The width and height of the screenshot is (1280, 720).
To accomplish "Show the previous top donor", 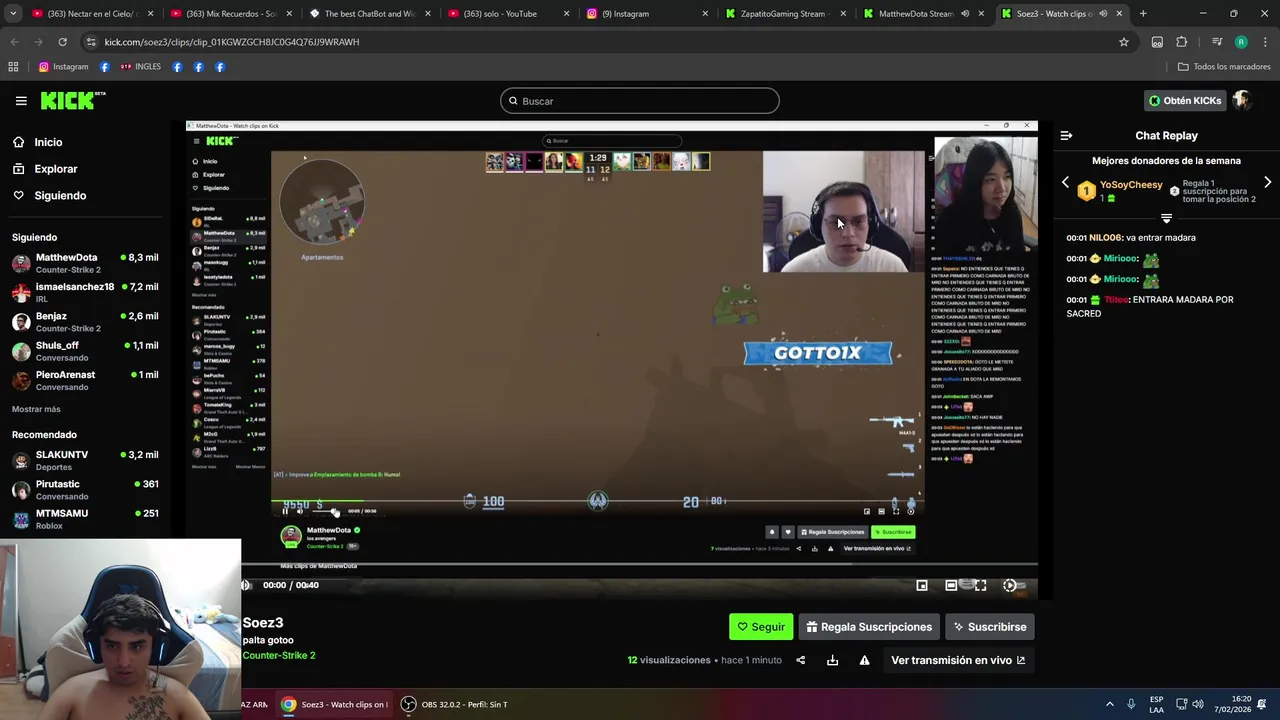I will [1065, 183].
